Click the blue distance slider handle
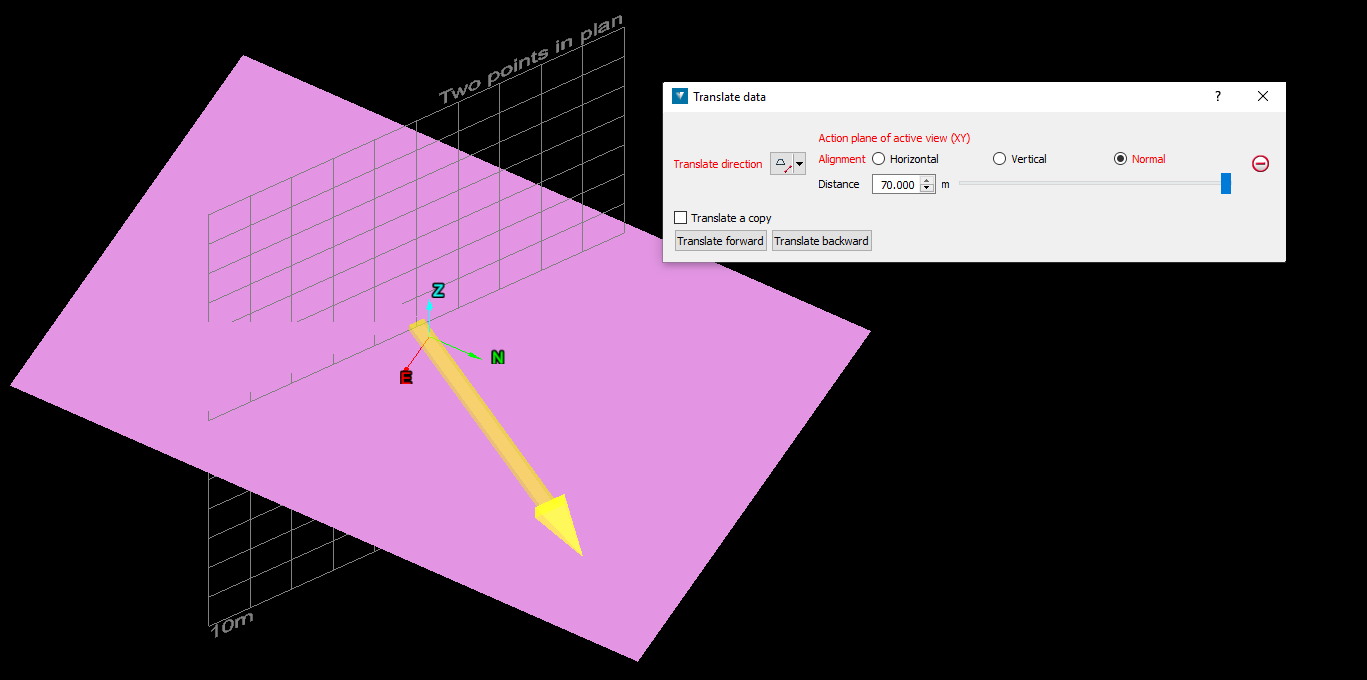 click(x=1226, y=183)
